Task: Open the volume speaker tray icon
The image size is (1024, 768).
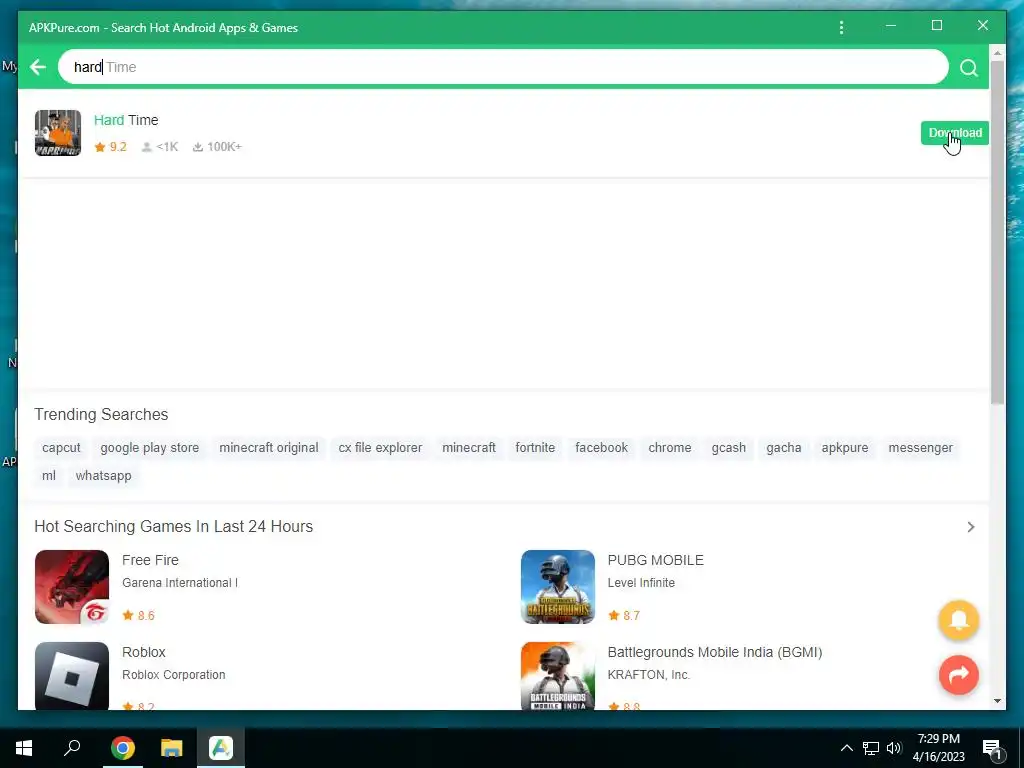Action: (894, 748)
